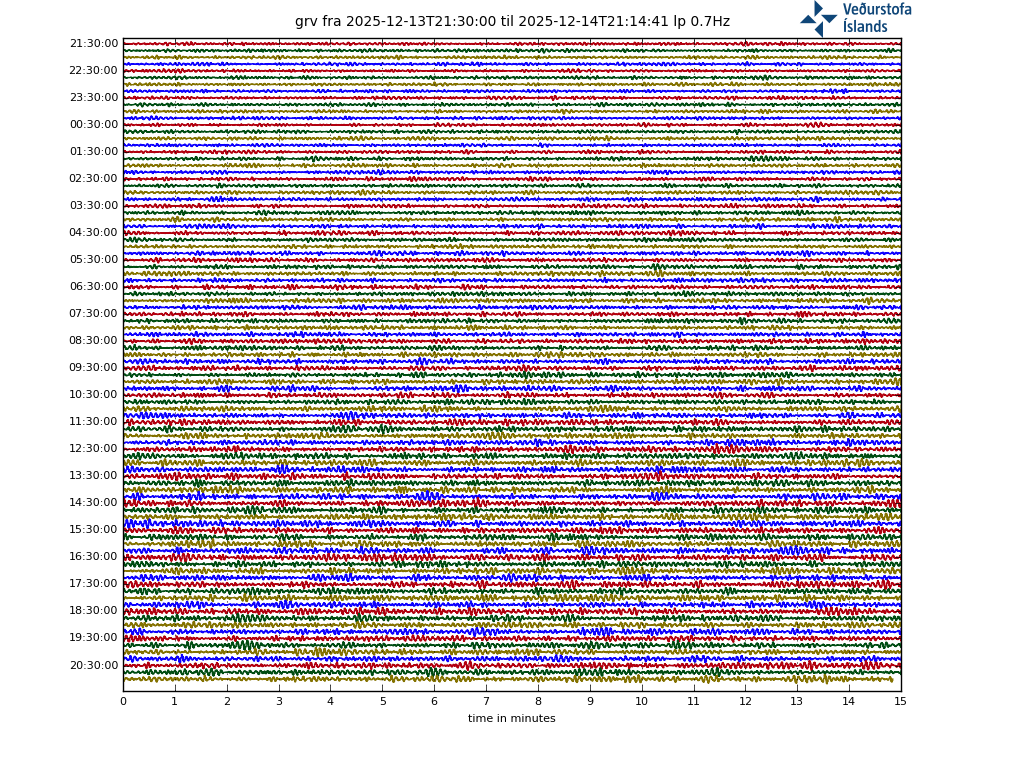Select the x-axis tick labeled 12

coord(745,702)
